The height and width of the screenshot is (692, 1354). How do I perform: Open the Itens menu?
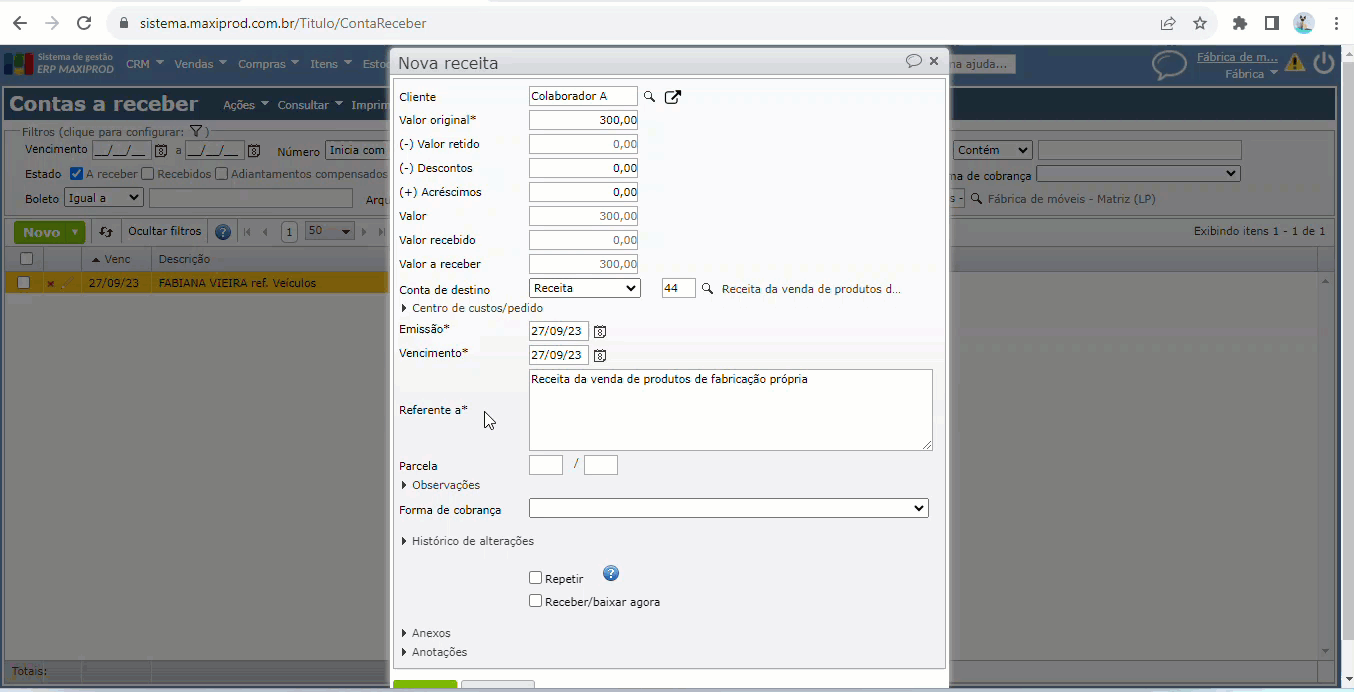point(331,64)
